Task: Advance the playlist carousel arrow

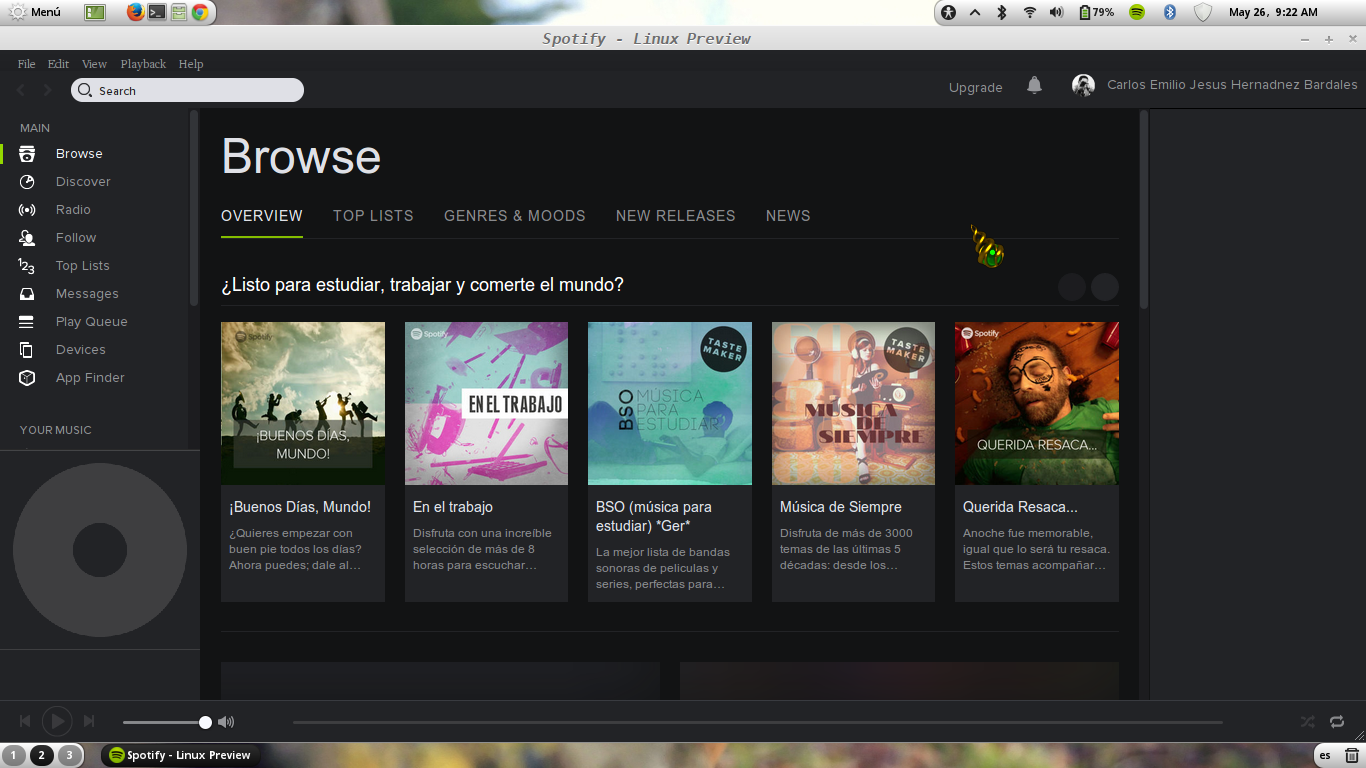Action: point(1105,287)
